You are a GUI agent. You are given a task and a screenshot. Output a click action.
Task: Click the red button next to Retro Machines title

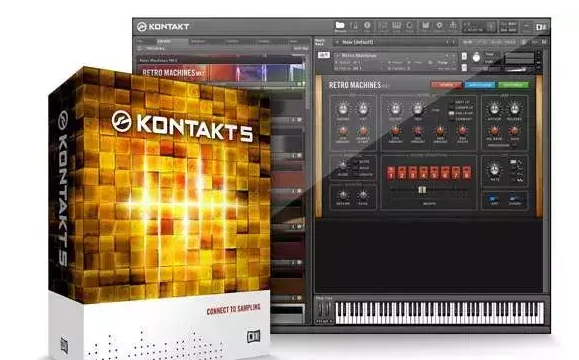[446, 85]
